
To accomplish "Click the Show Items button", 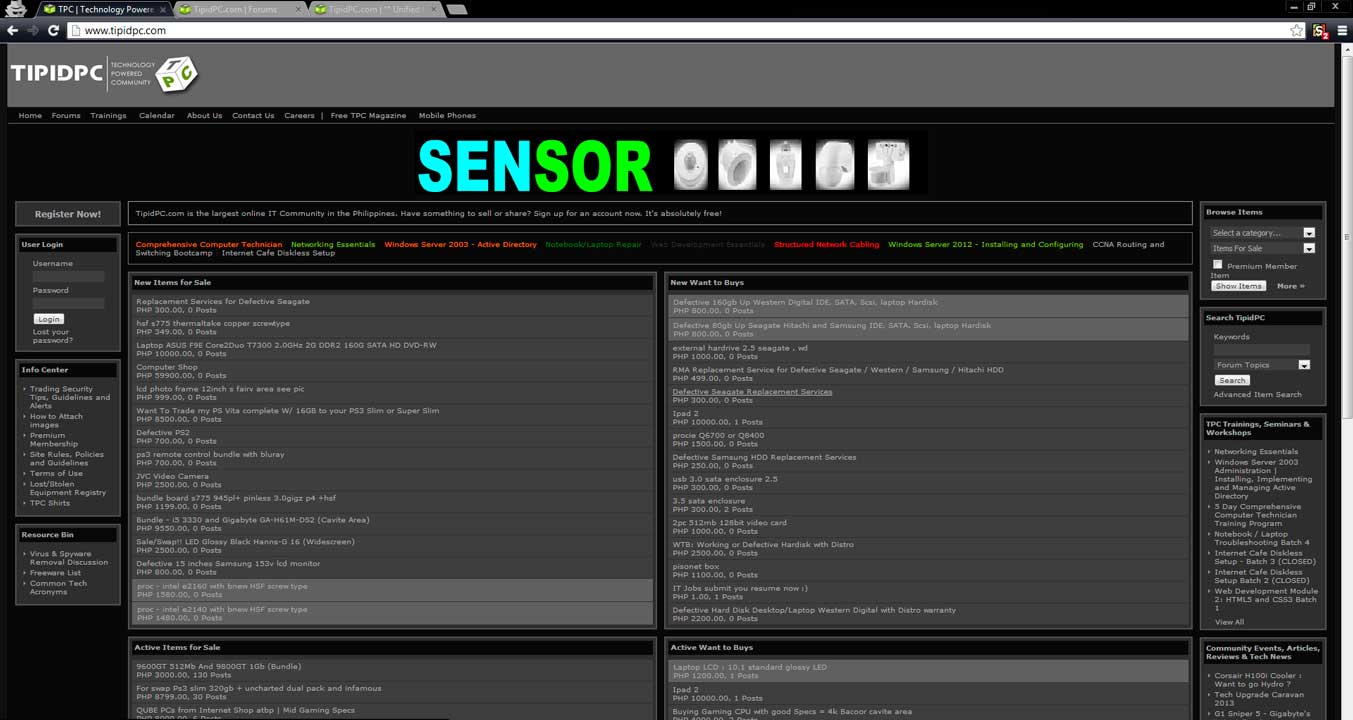I will pos(1238,286).
